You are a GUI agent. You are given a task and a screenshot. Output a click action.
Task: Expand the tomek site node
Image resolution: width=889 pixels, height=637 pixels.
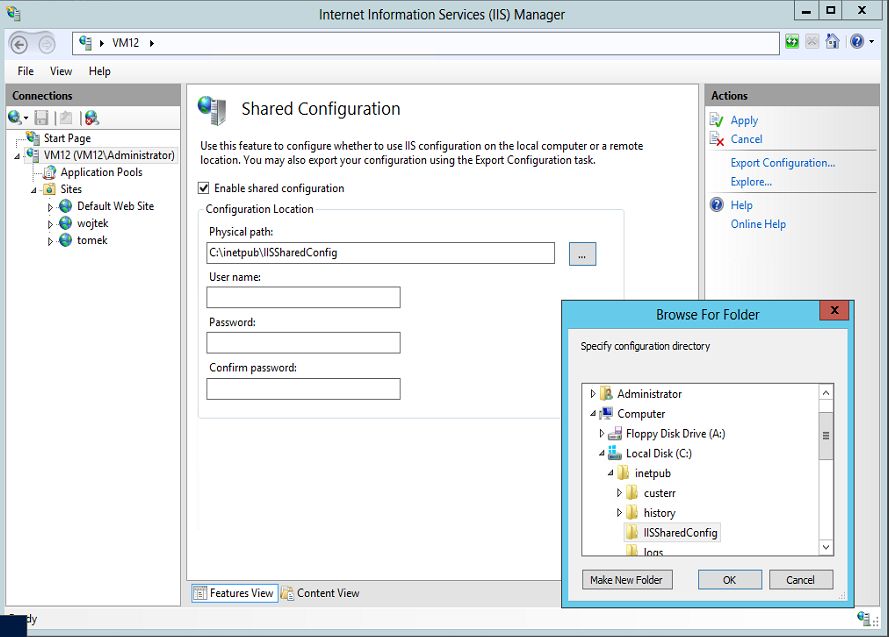50,241
